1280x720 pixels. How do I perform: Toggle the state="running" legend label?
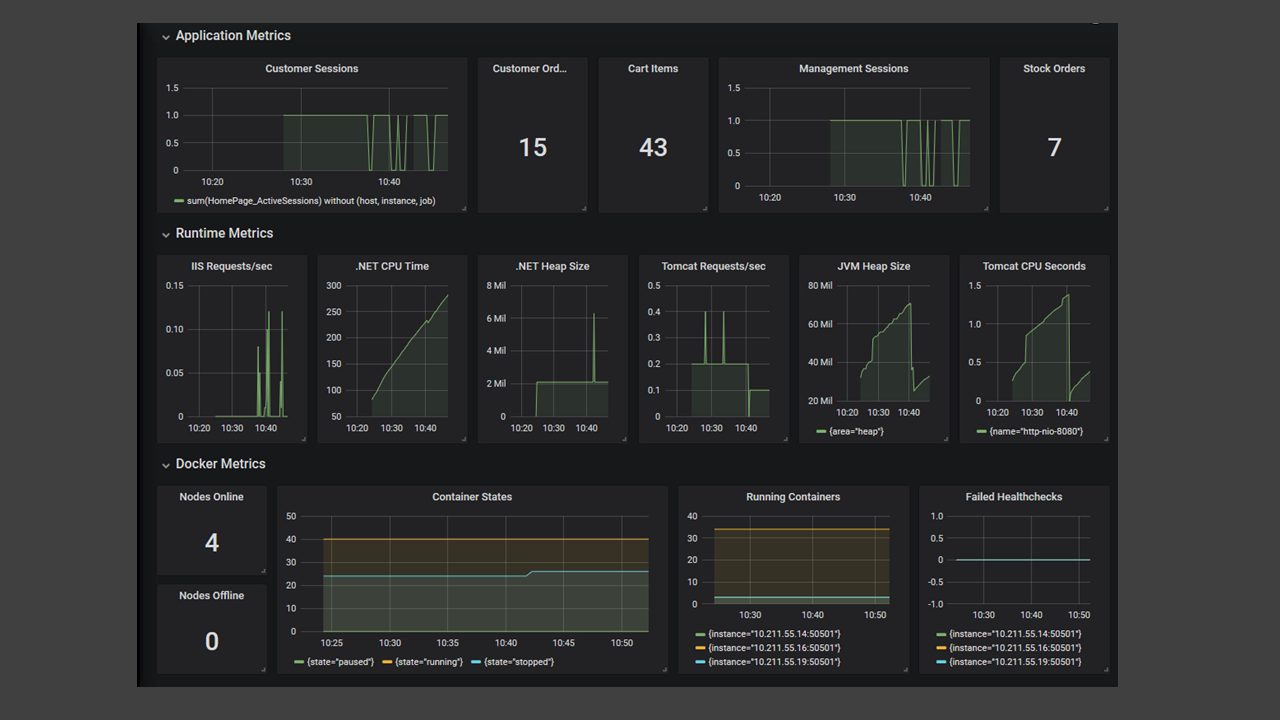click(429, 662)
